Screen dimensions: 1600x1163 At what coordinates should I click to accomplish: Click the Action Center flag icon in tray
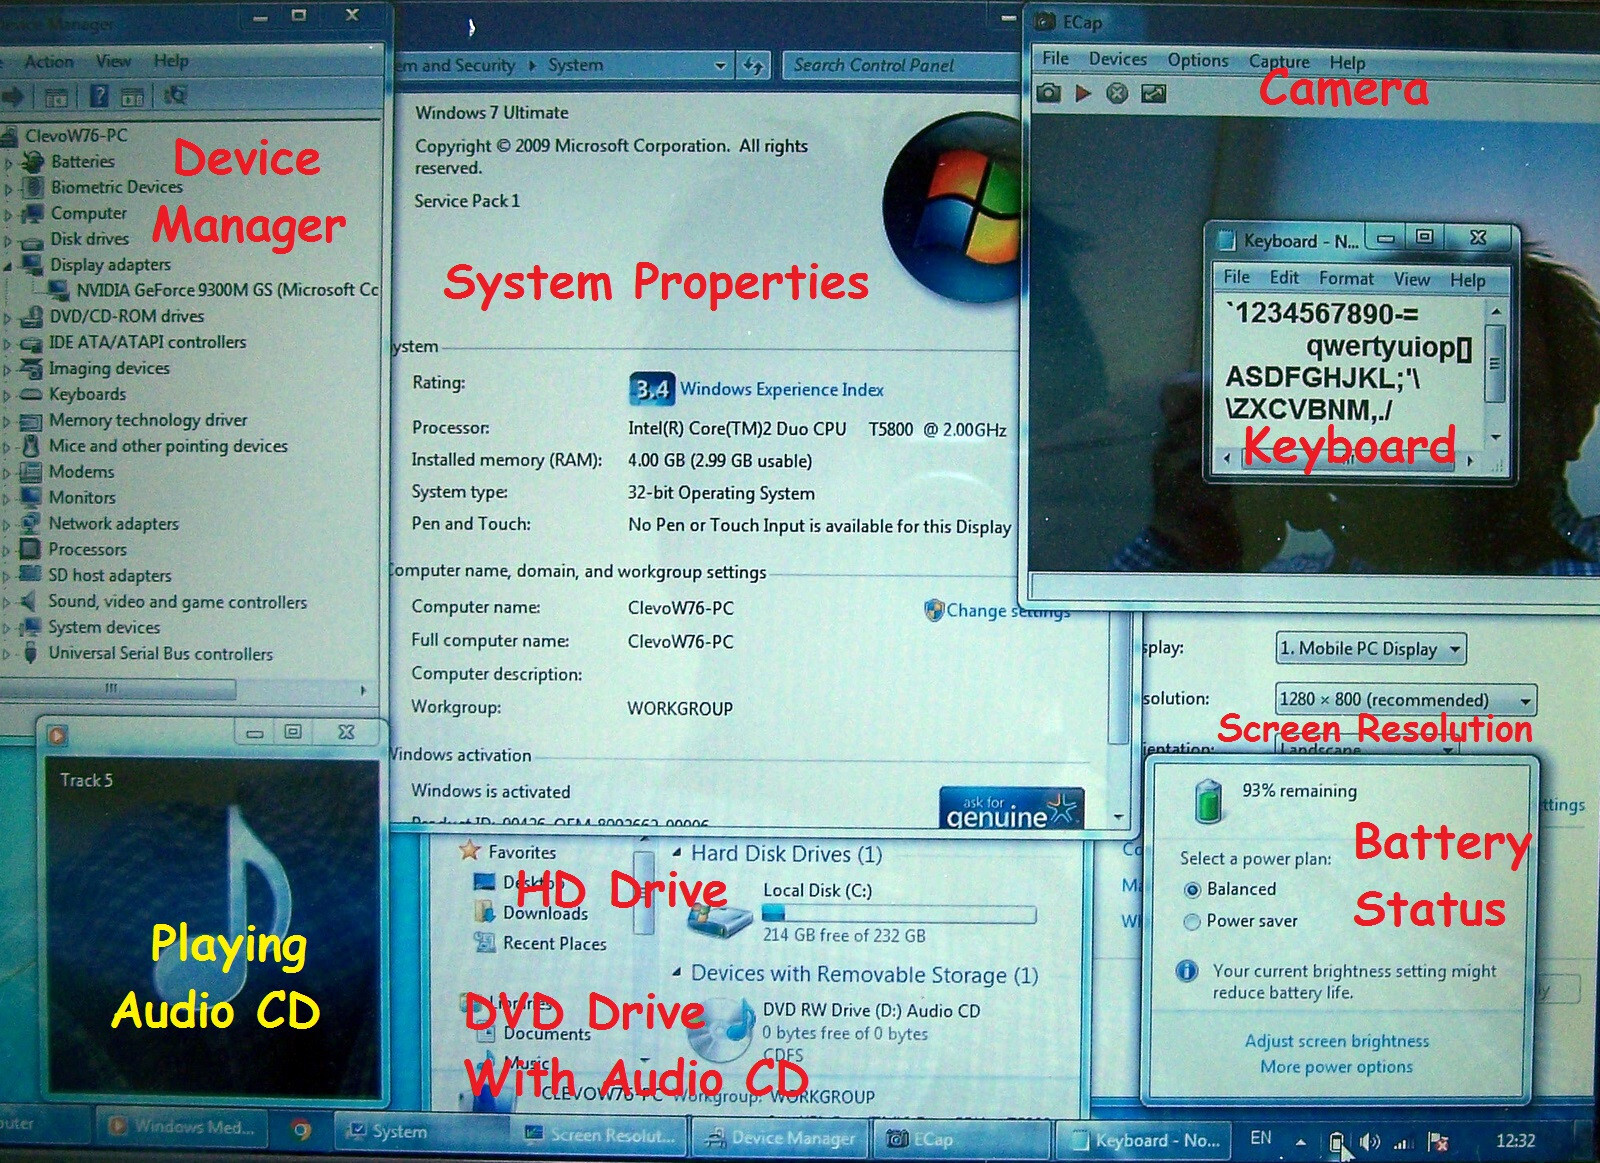coord(1438,1141)
